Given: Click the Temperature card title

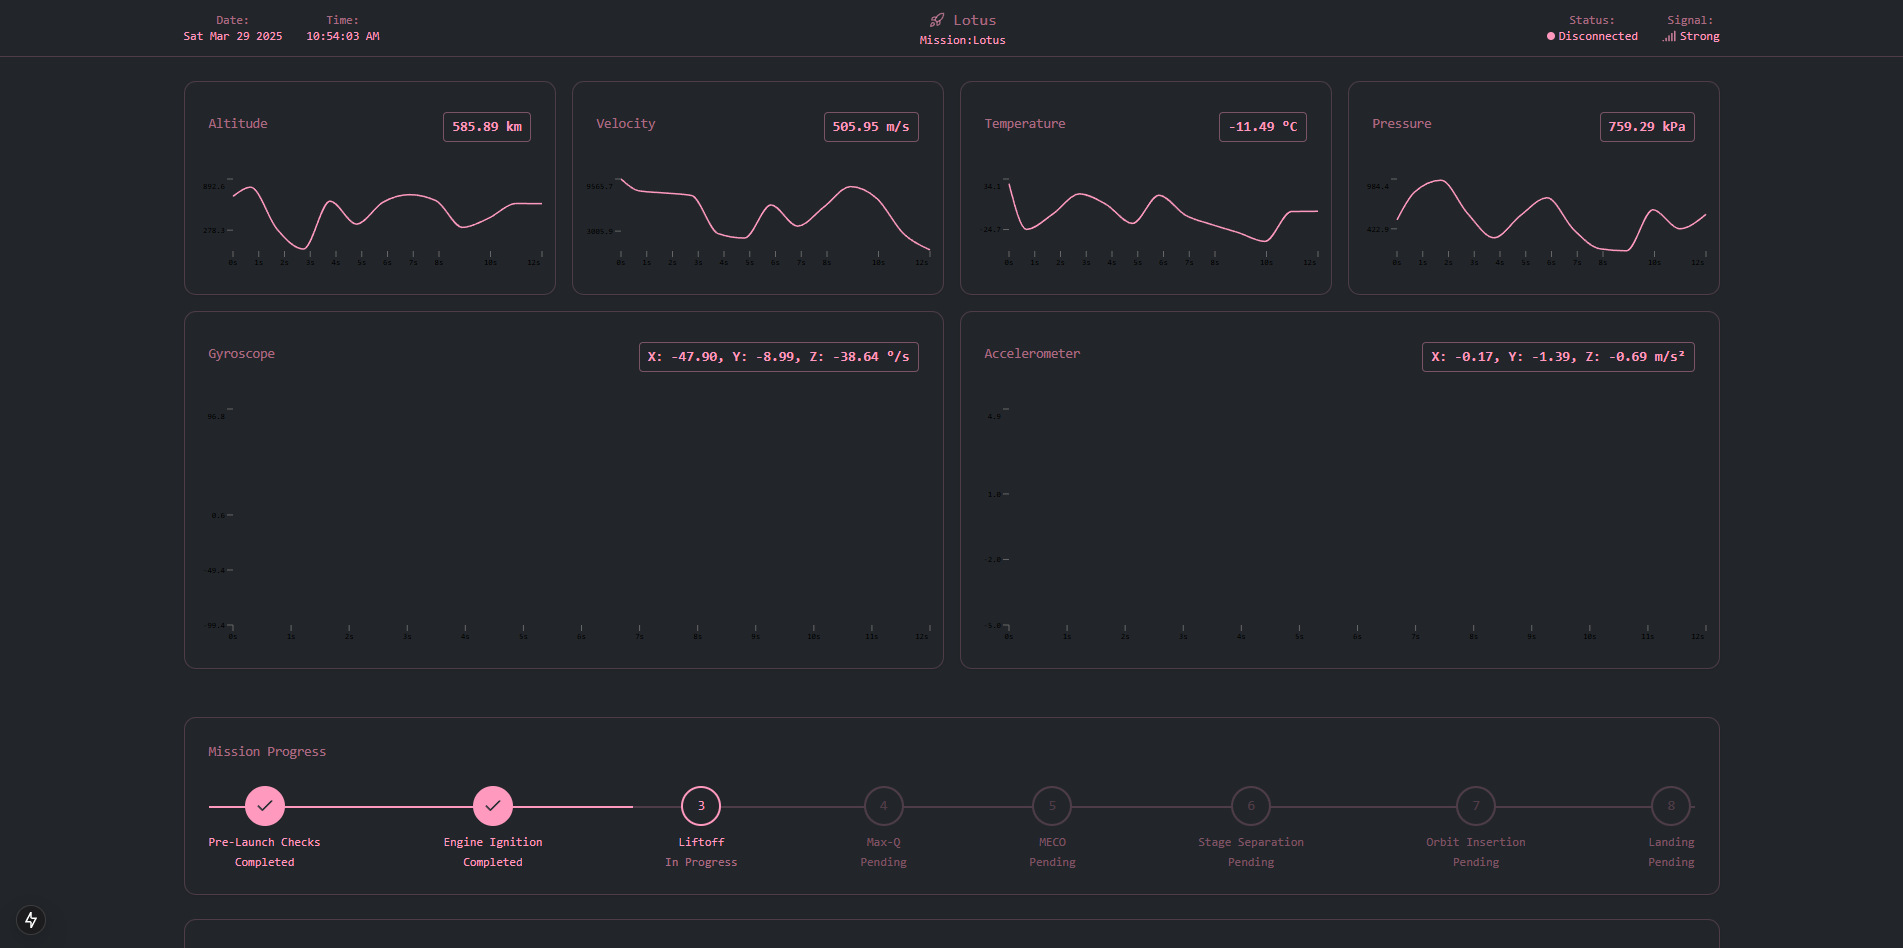Looking at the screenshot, I should [1025, 124].
